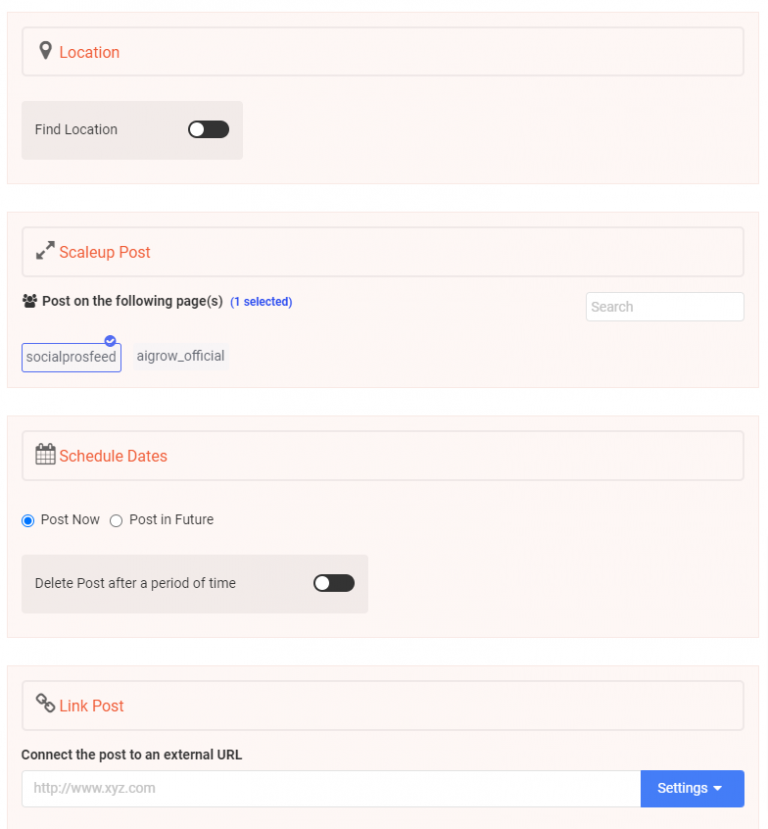The image size is (768, 829).
Task: Click the pages Search field
Action: (x=664, y=307)
